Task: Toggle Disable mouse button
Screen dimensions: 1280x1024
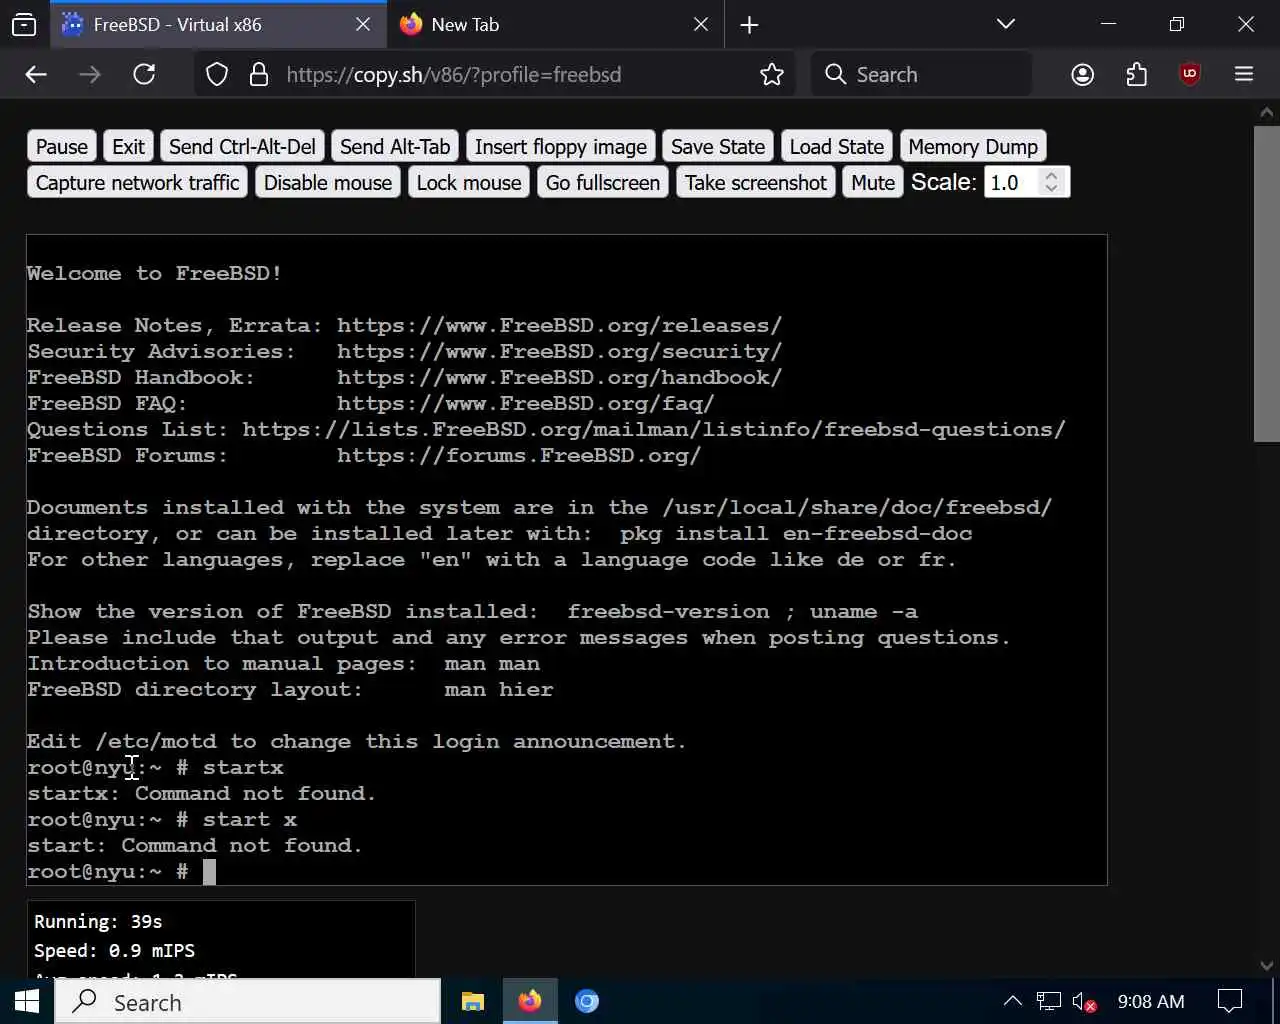Action: (328, 183)
